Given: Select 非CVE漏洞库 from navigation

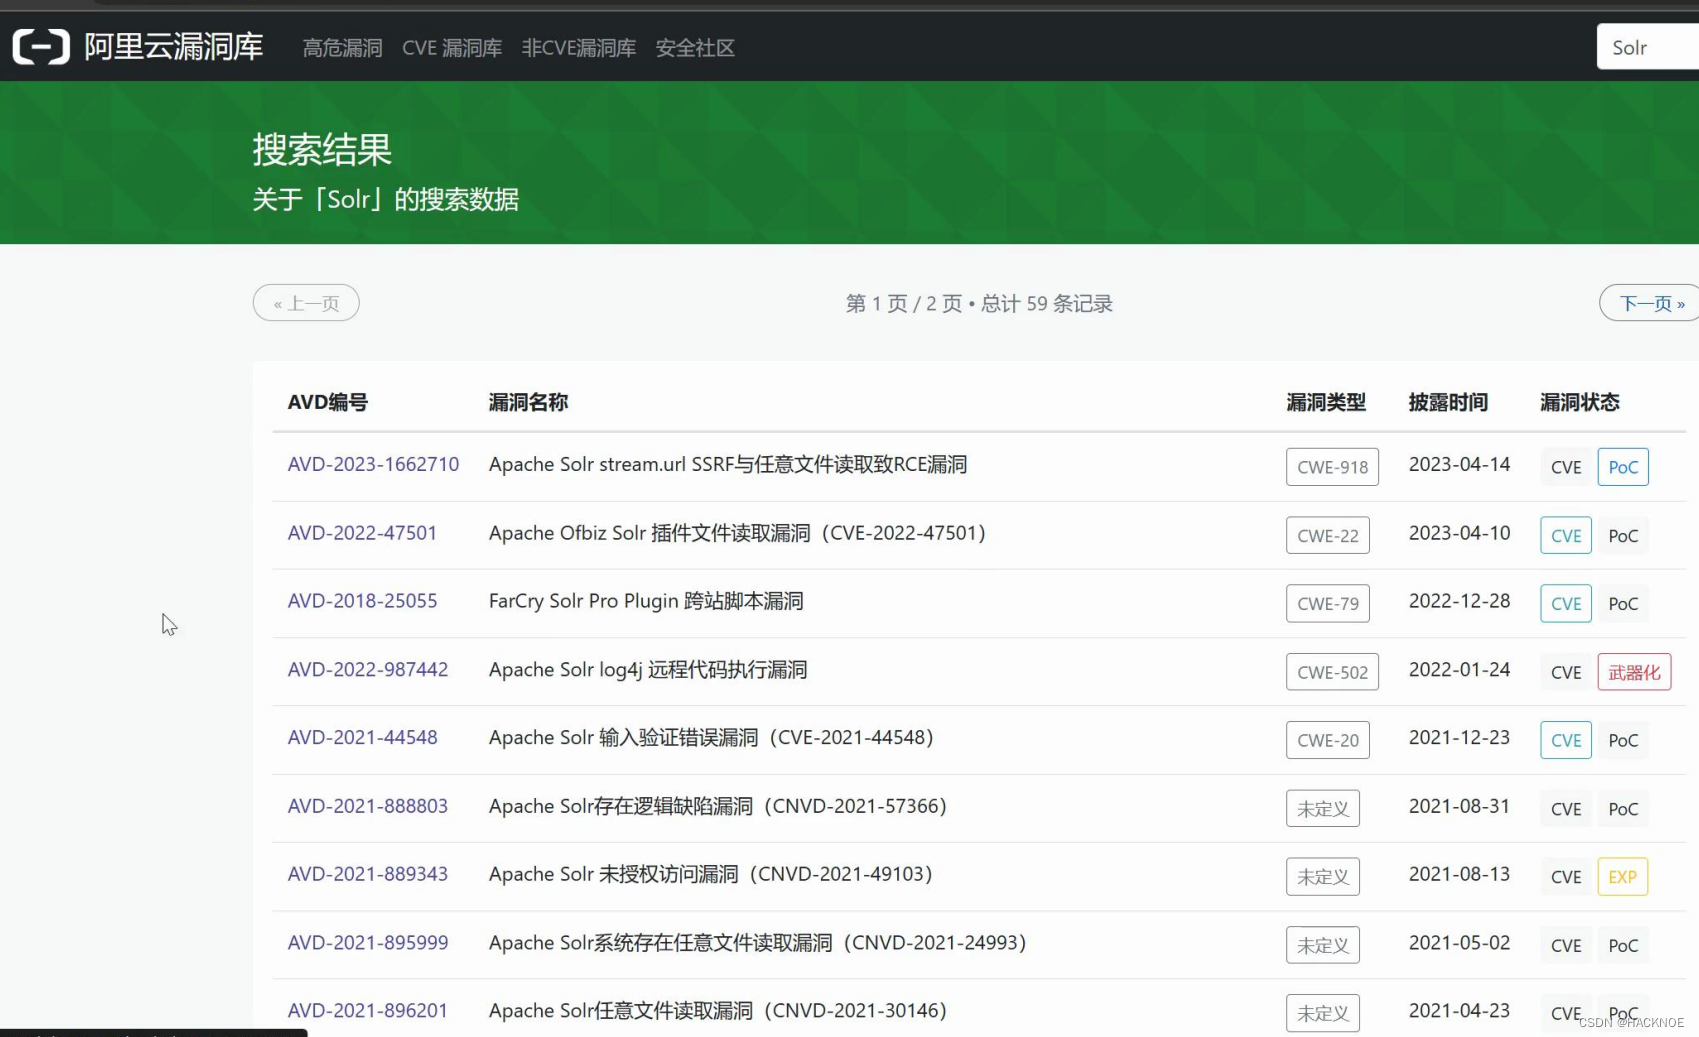Looking at the screenshot, I should [578, 47].
